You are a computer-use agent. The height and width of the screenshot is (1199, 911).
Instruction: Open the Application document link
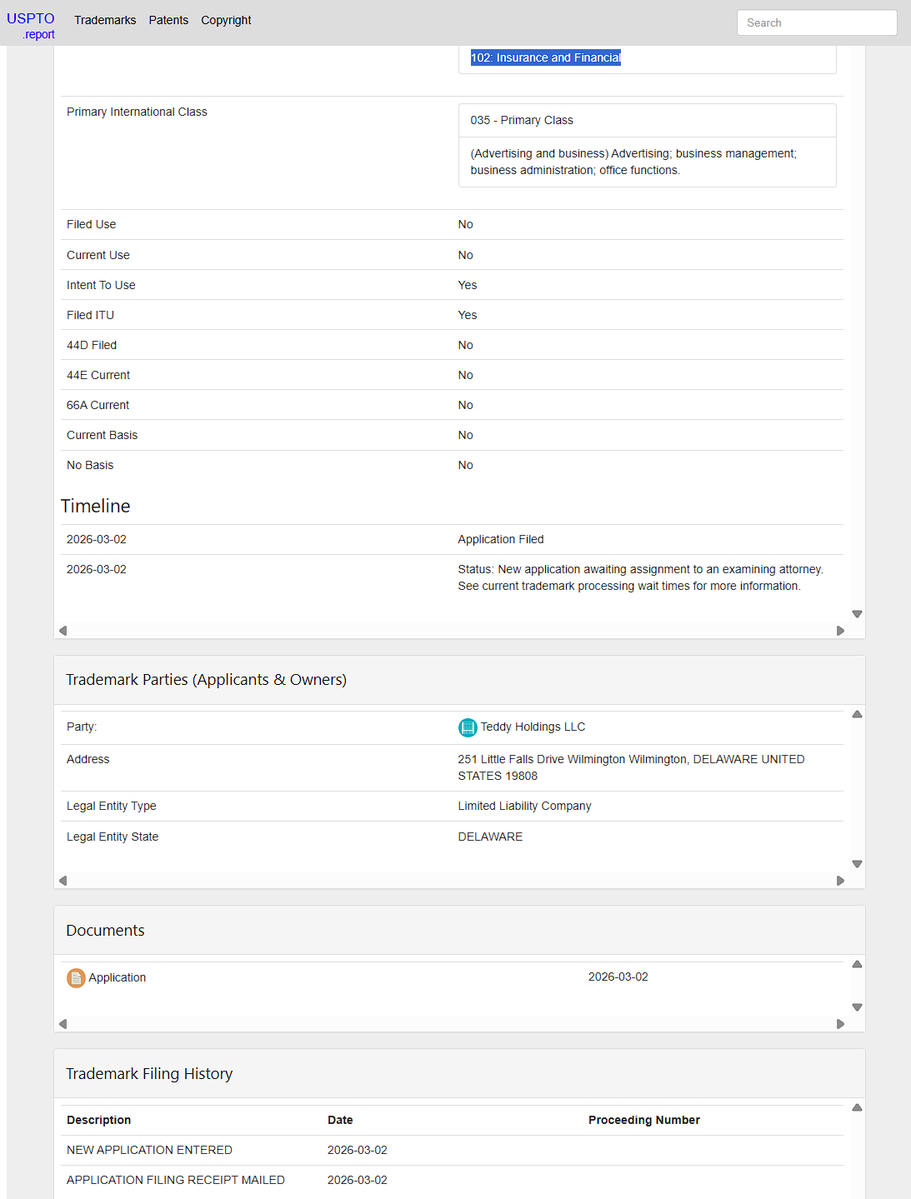(x=117, y=977)
